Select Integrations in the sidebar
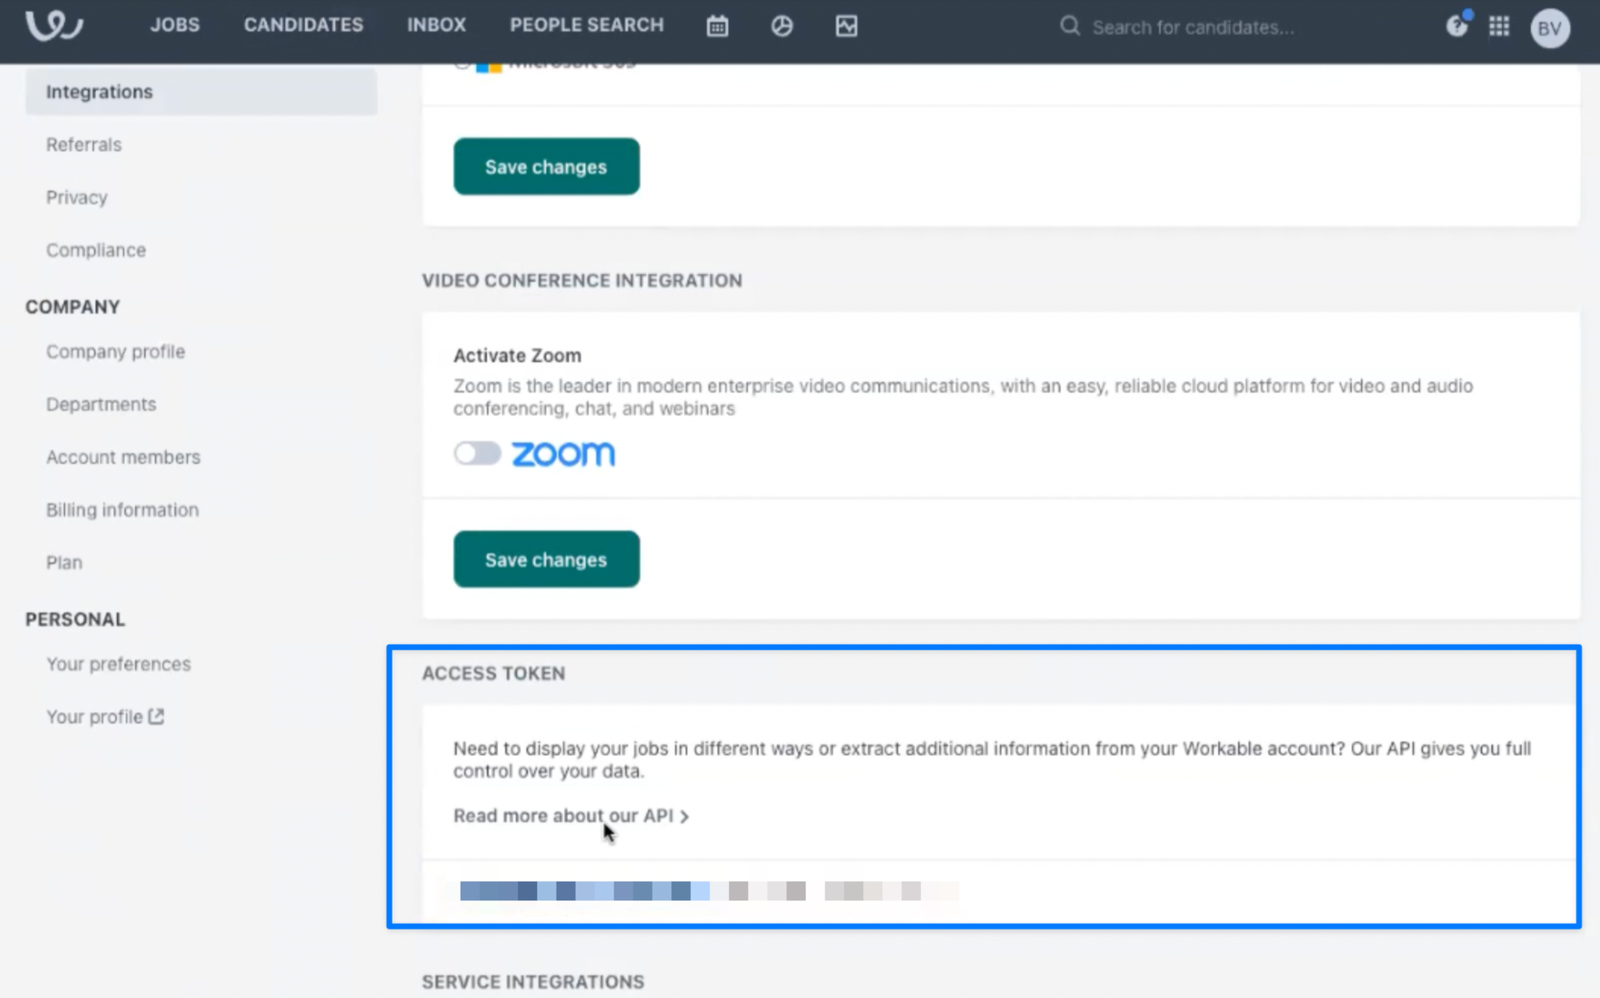Image resolution: width=1600 pixels, height=998 pixels. coord(201,92)
